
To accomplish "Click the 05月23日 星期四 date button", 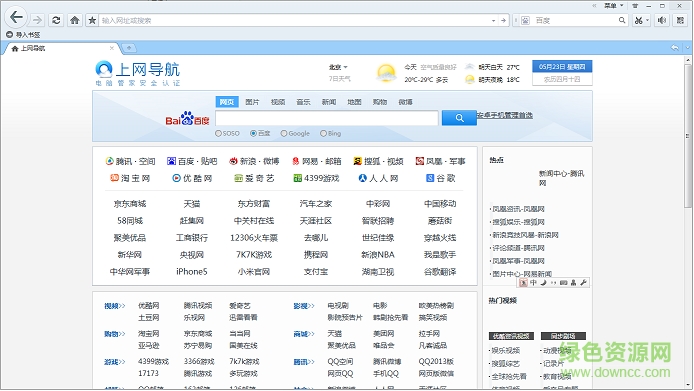I will [562, 67].
